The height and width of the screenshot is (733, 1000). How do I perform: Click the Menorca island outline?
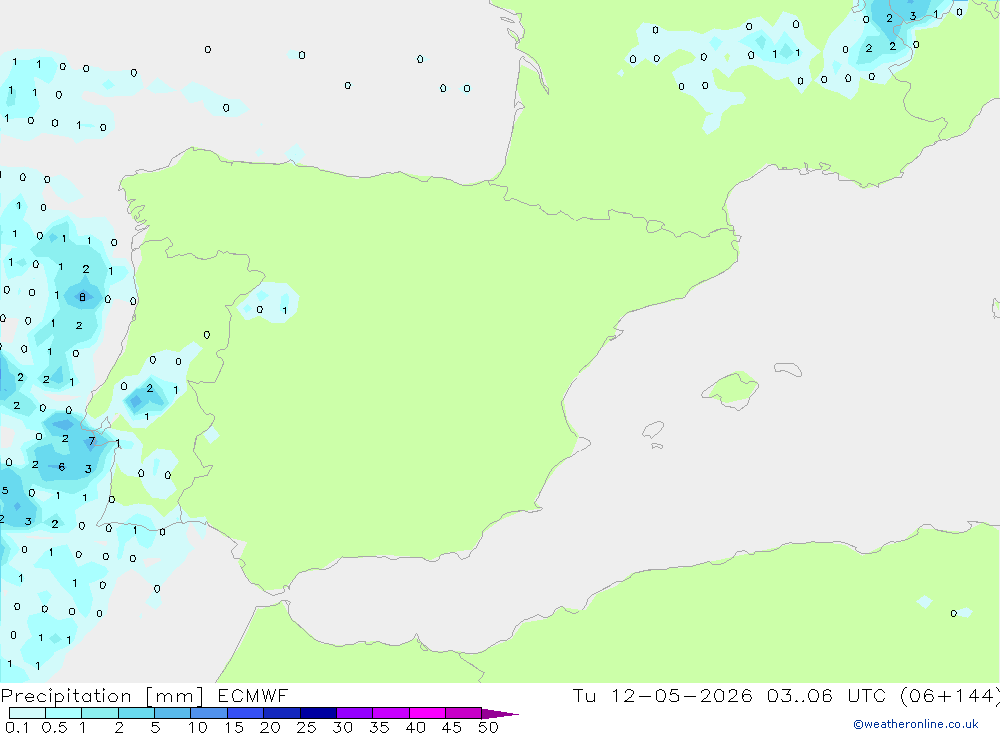(788, 369)
